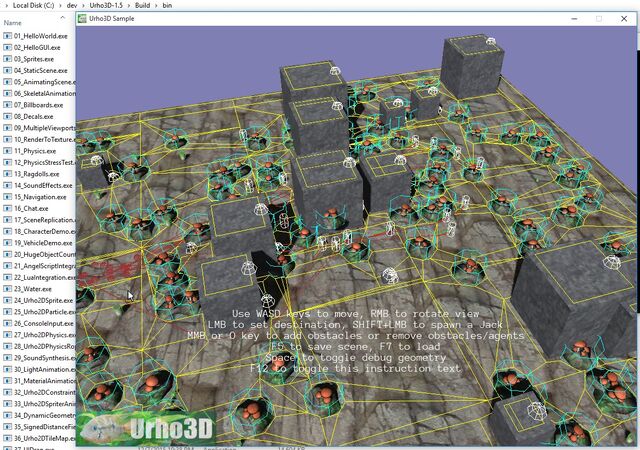
Task: Click the 32_Urho2DConstraints file name
Action: click(44, 392)
